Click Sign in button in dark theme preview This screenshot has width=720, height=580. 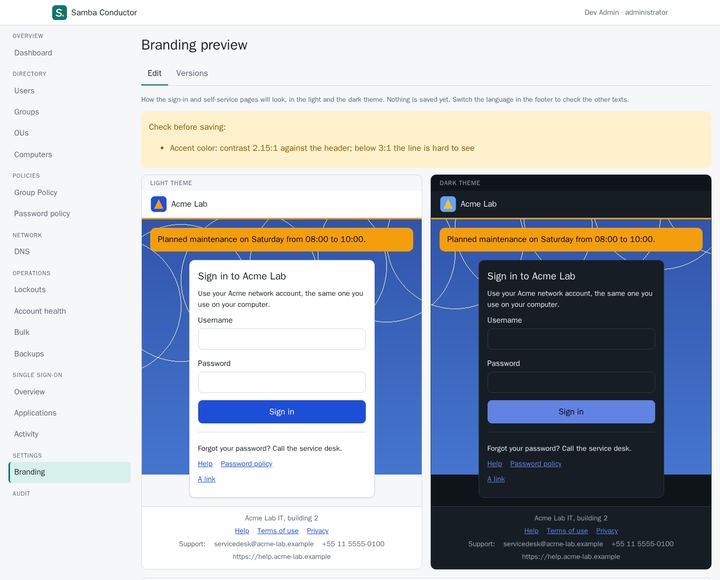click(571, 412)
